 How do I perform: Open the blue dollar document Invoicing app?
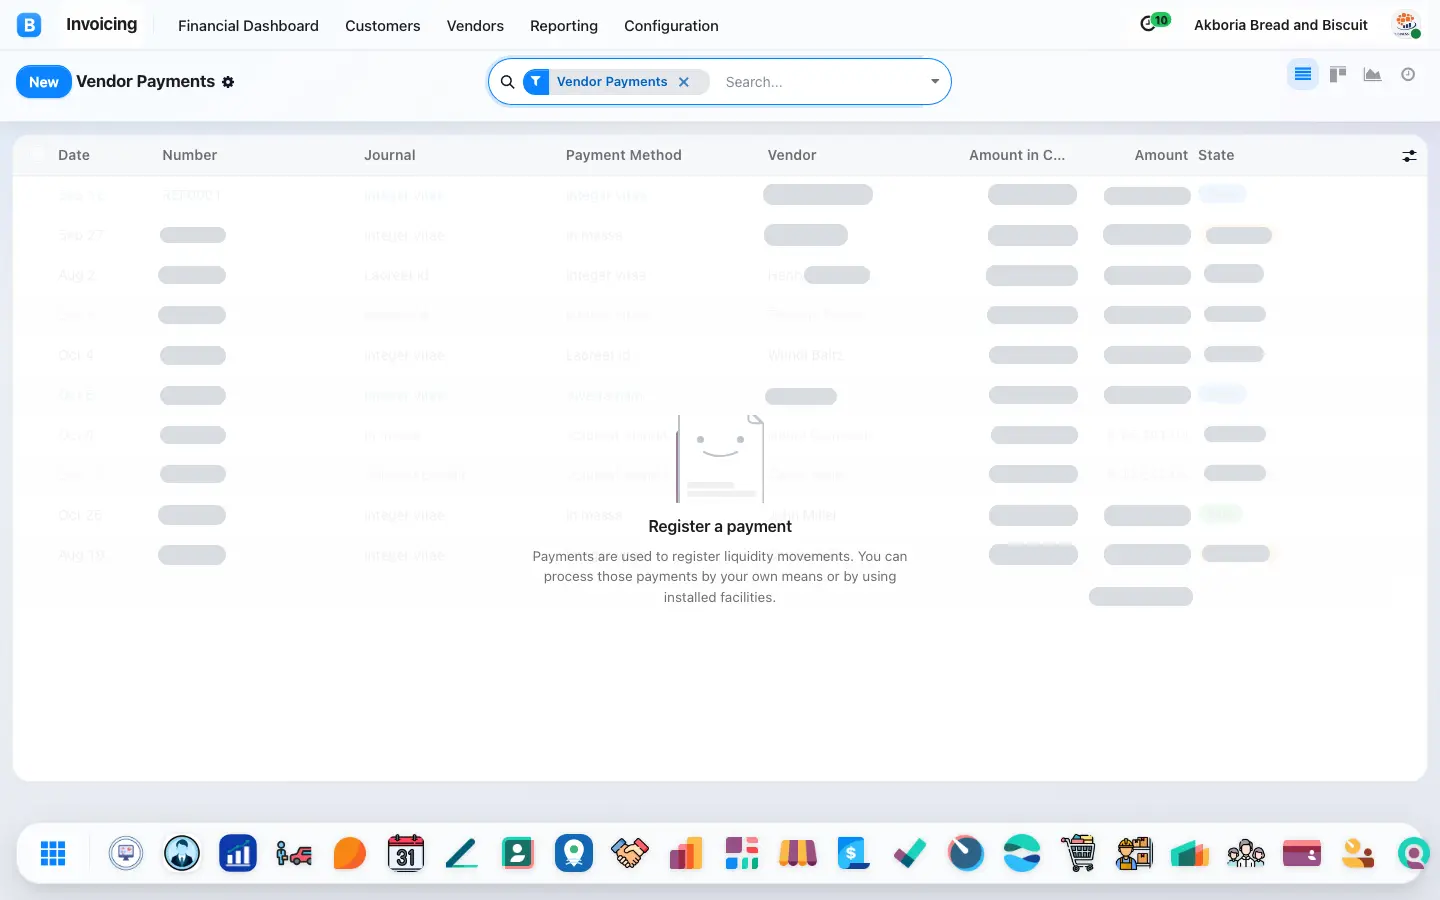(x=854, y=853)
